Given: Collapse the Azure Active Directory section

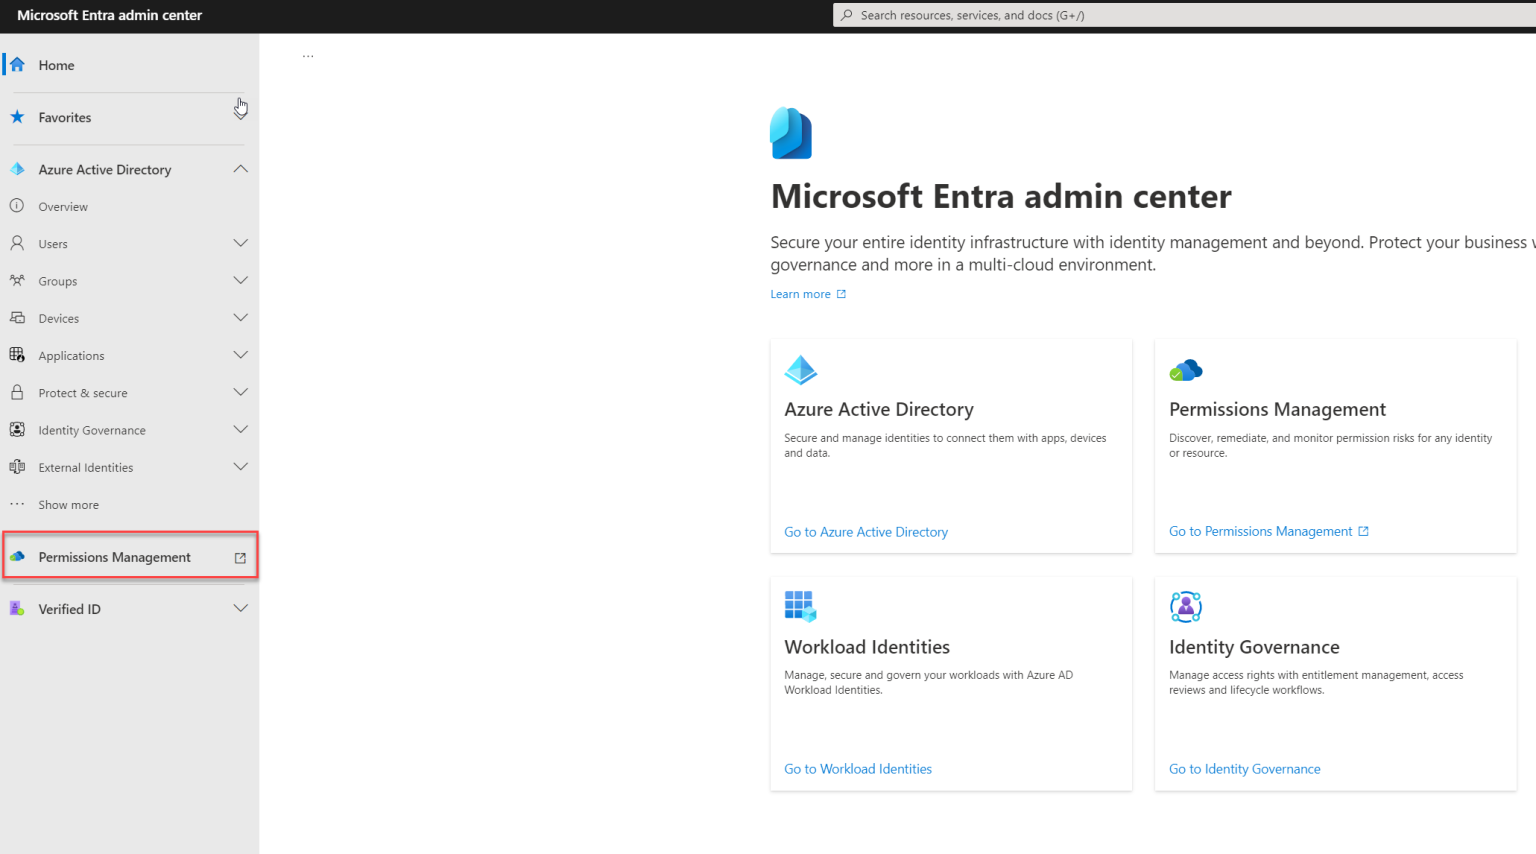Looking at the screenshot, I should (x=240, y=168).
